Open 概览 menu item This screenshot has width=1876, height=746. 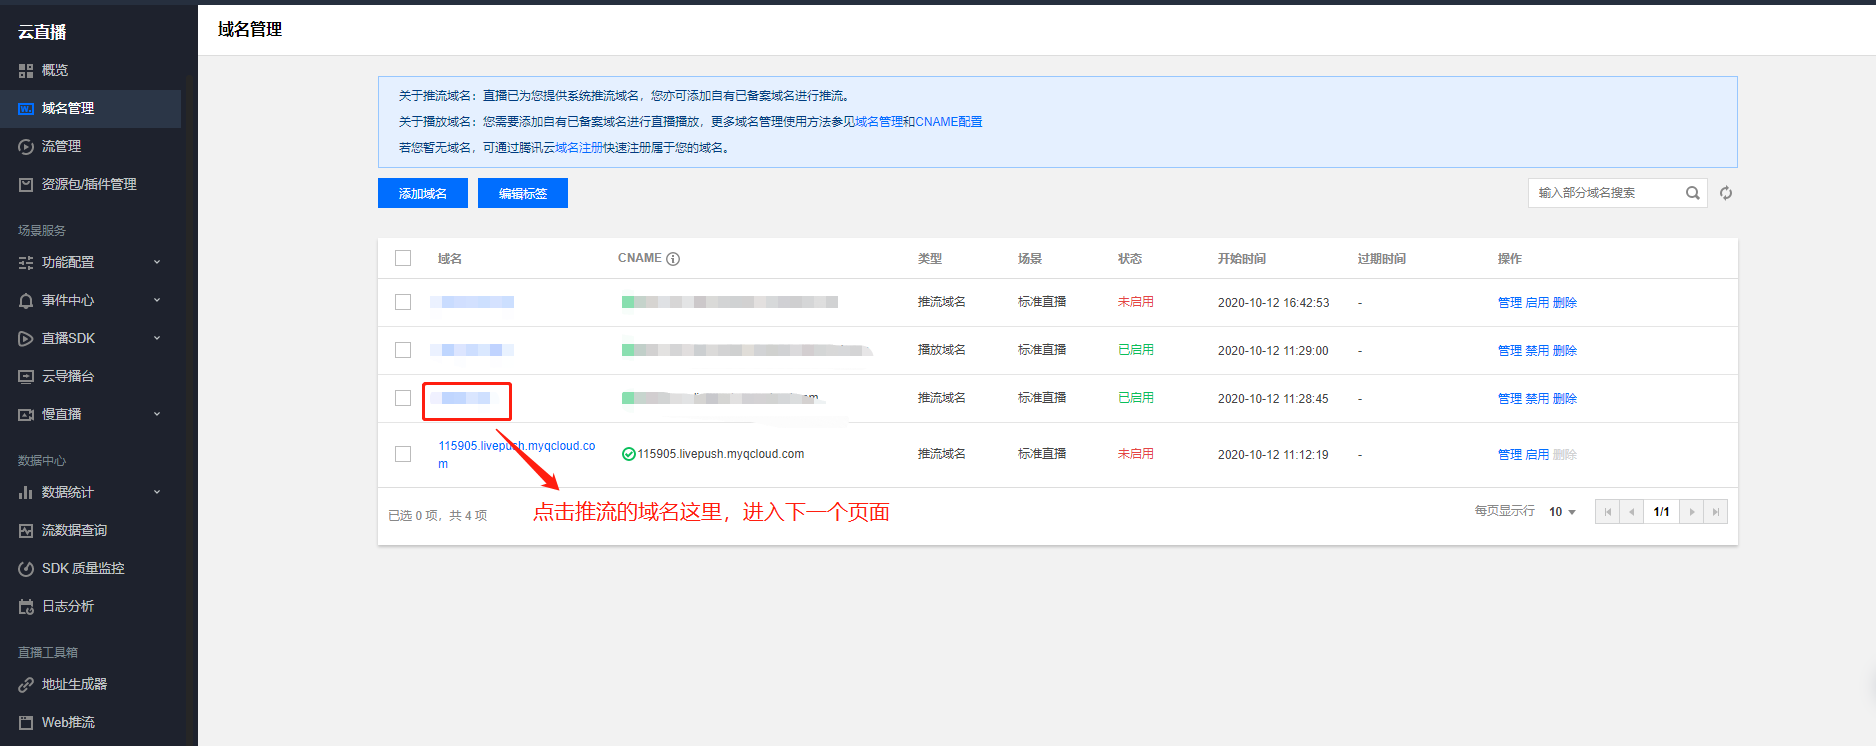click(x=55, y=70)
